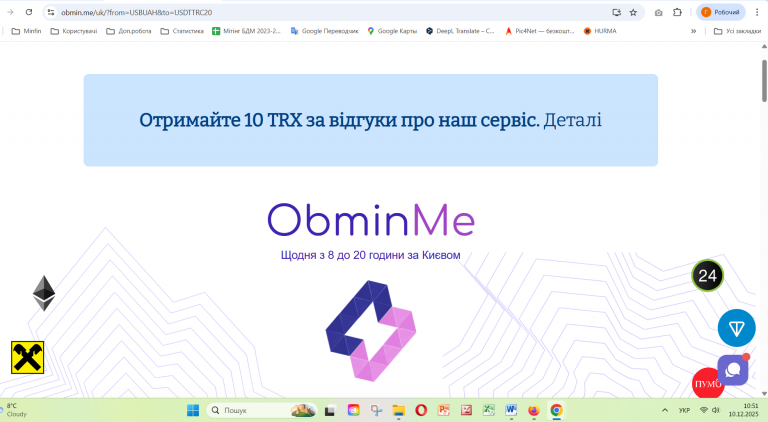
Task: Click the taskbar Пошук search box
Action: point(262,410)
